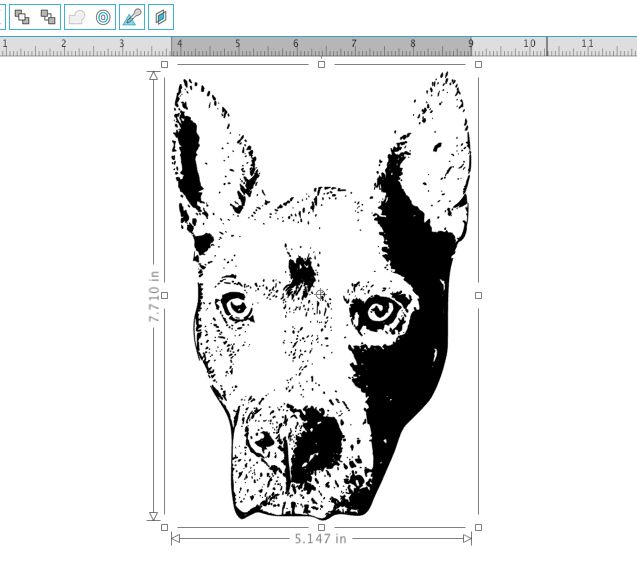Click the 7.710 in height label
The height and width of the screenshot is (584, 637).
click(x=154, y=296)
